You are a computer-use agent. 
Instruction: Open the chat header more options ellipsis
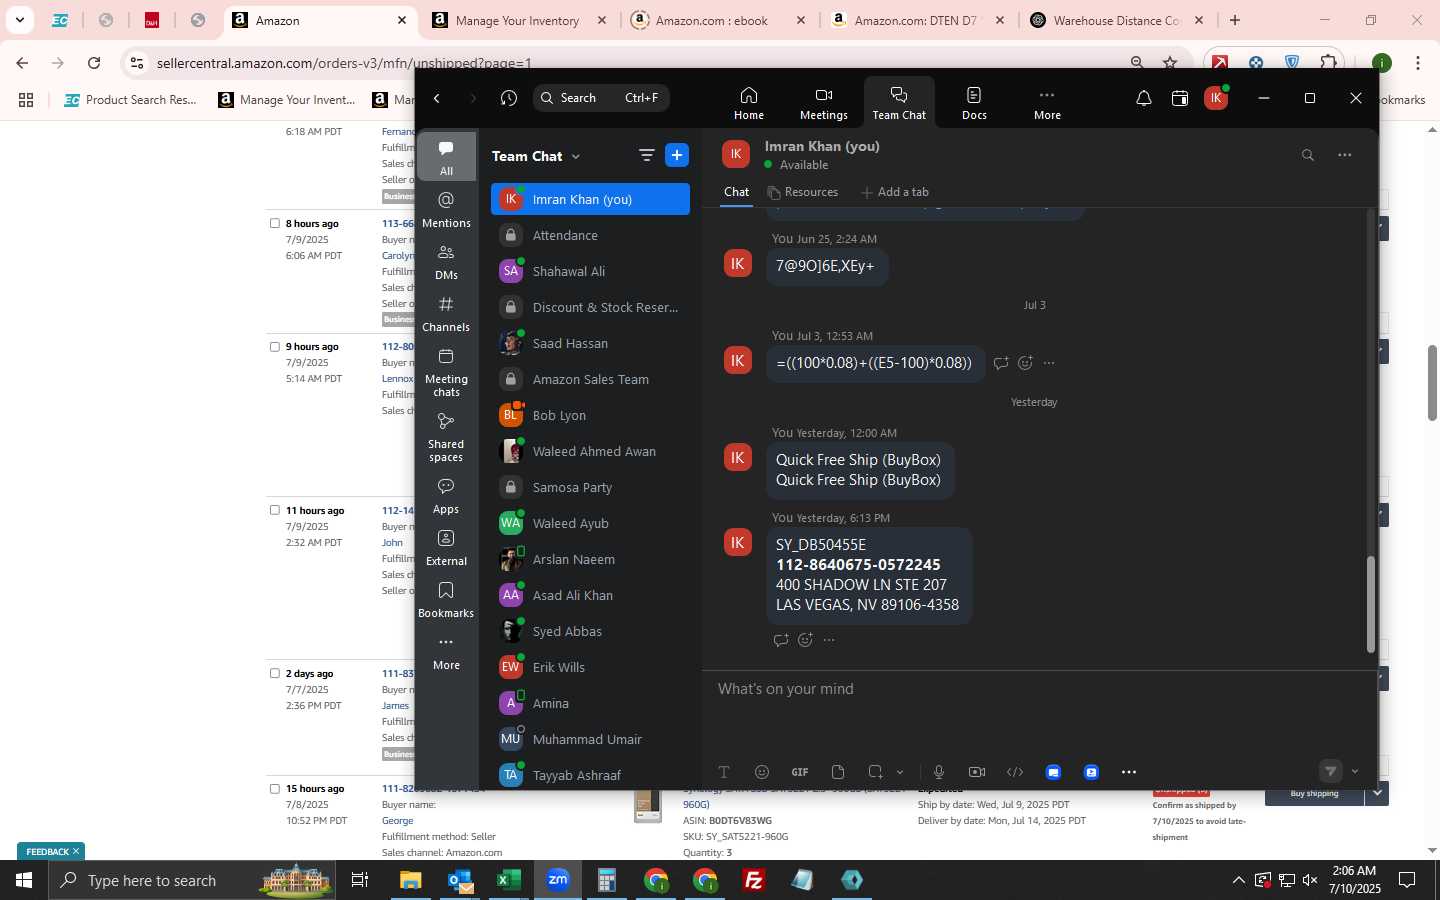coord(1345,155)
